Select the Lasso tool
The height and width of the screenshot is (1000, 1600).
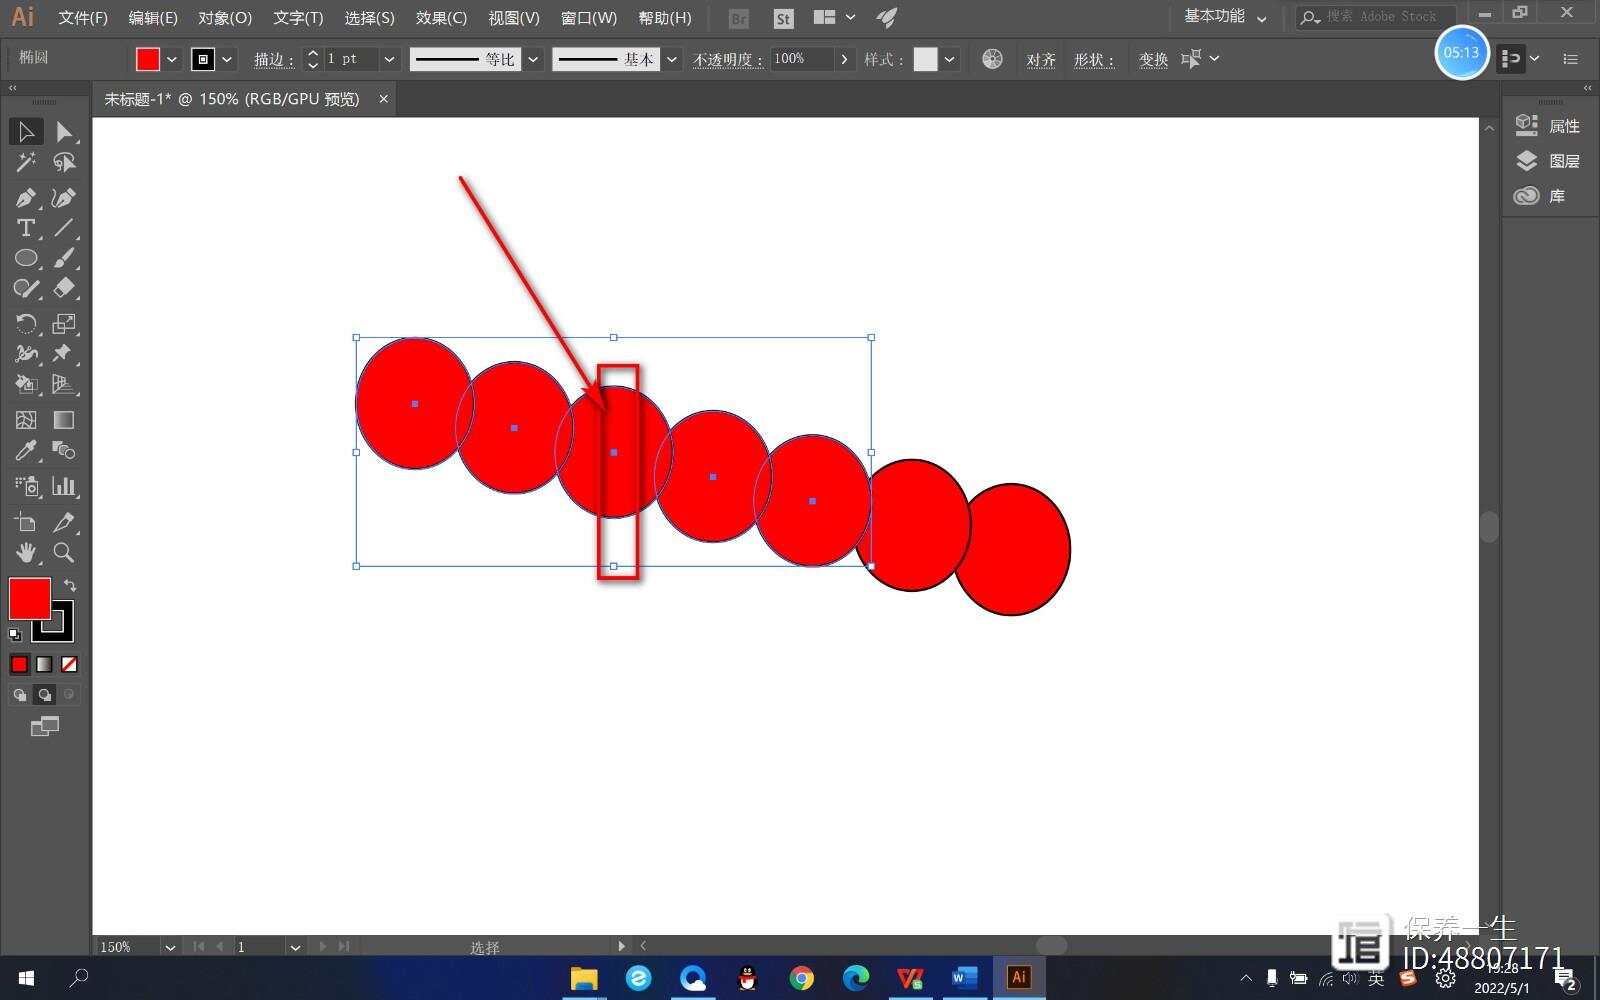pos(64,162)
